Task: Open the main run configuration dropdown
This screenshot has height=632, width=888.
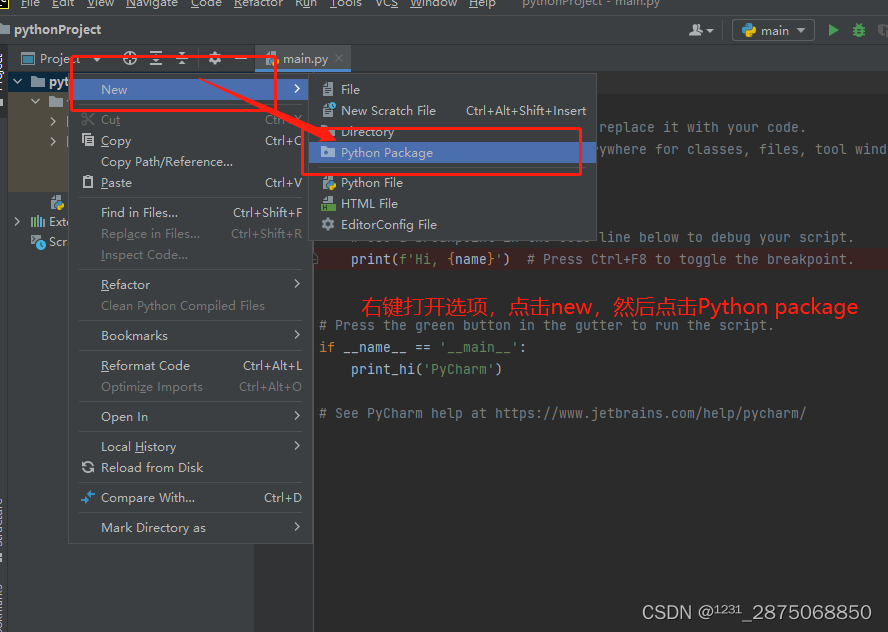Action: pyautogui.click(x=773, y=30)
